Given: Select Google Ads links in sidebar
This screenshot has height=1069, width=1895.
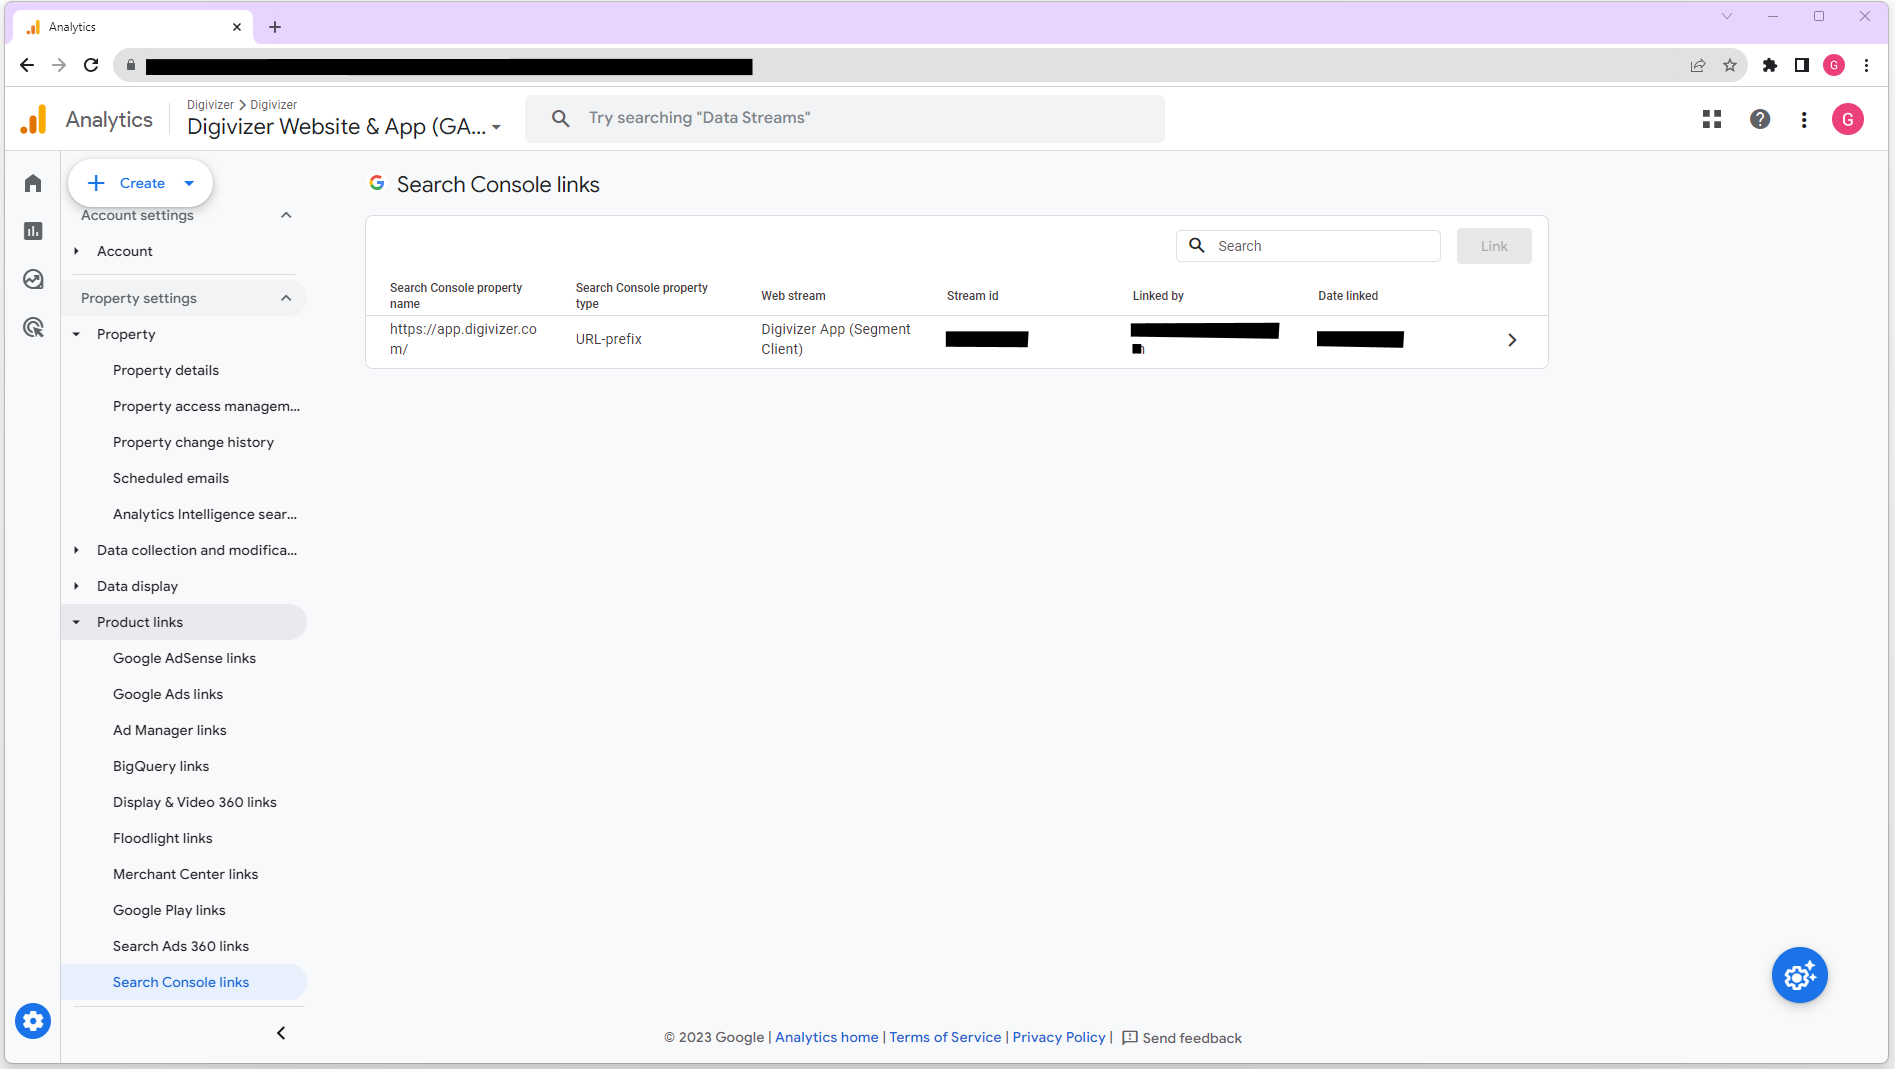Looking at the screenshot, I should point(167,694).
